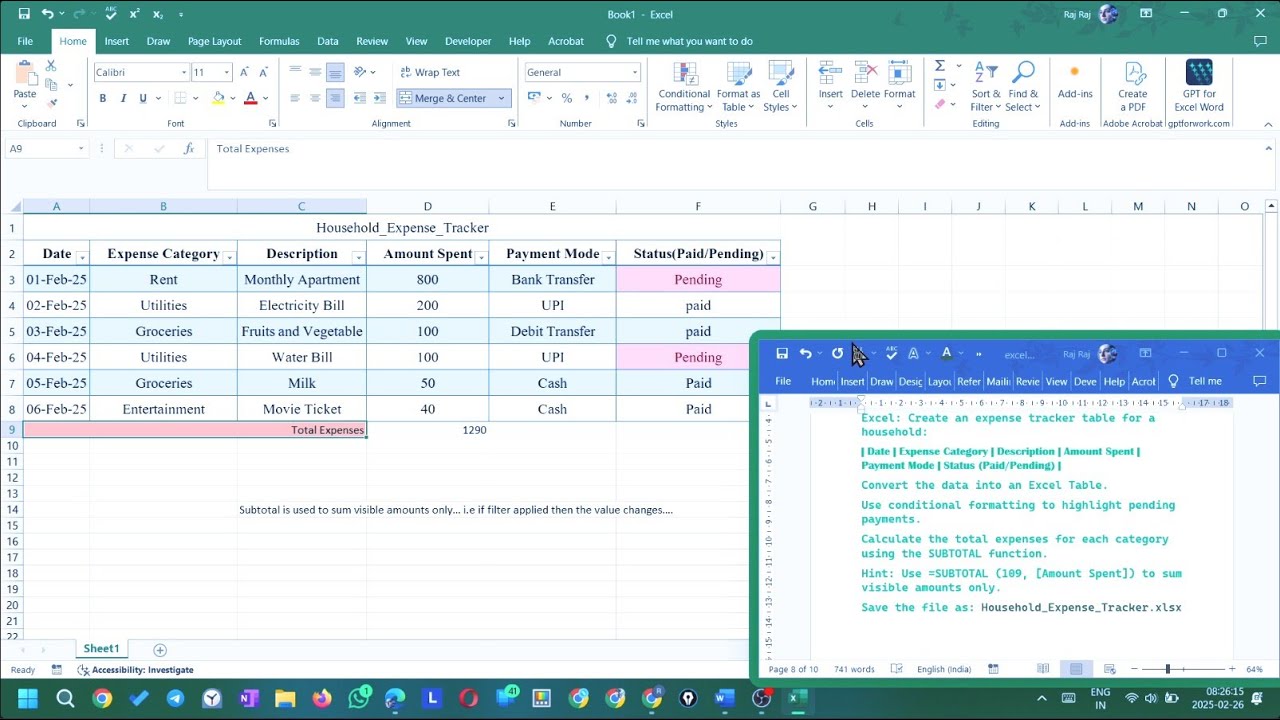The height and width of the screenshot is (720, 1280).
Task: Open the Sort & Filter tool
Action: click(986, 87)
